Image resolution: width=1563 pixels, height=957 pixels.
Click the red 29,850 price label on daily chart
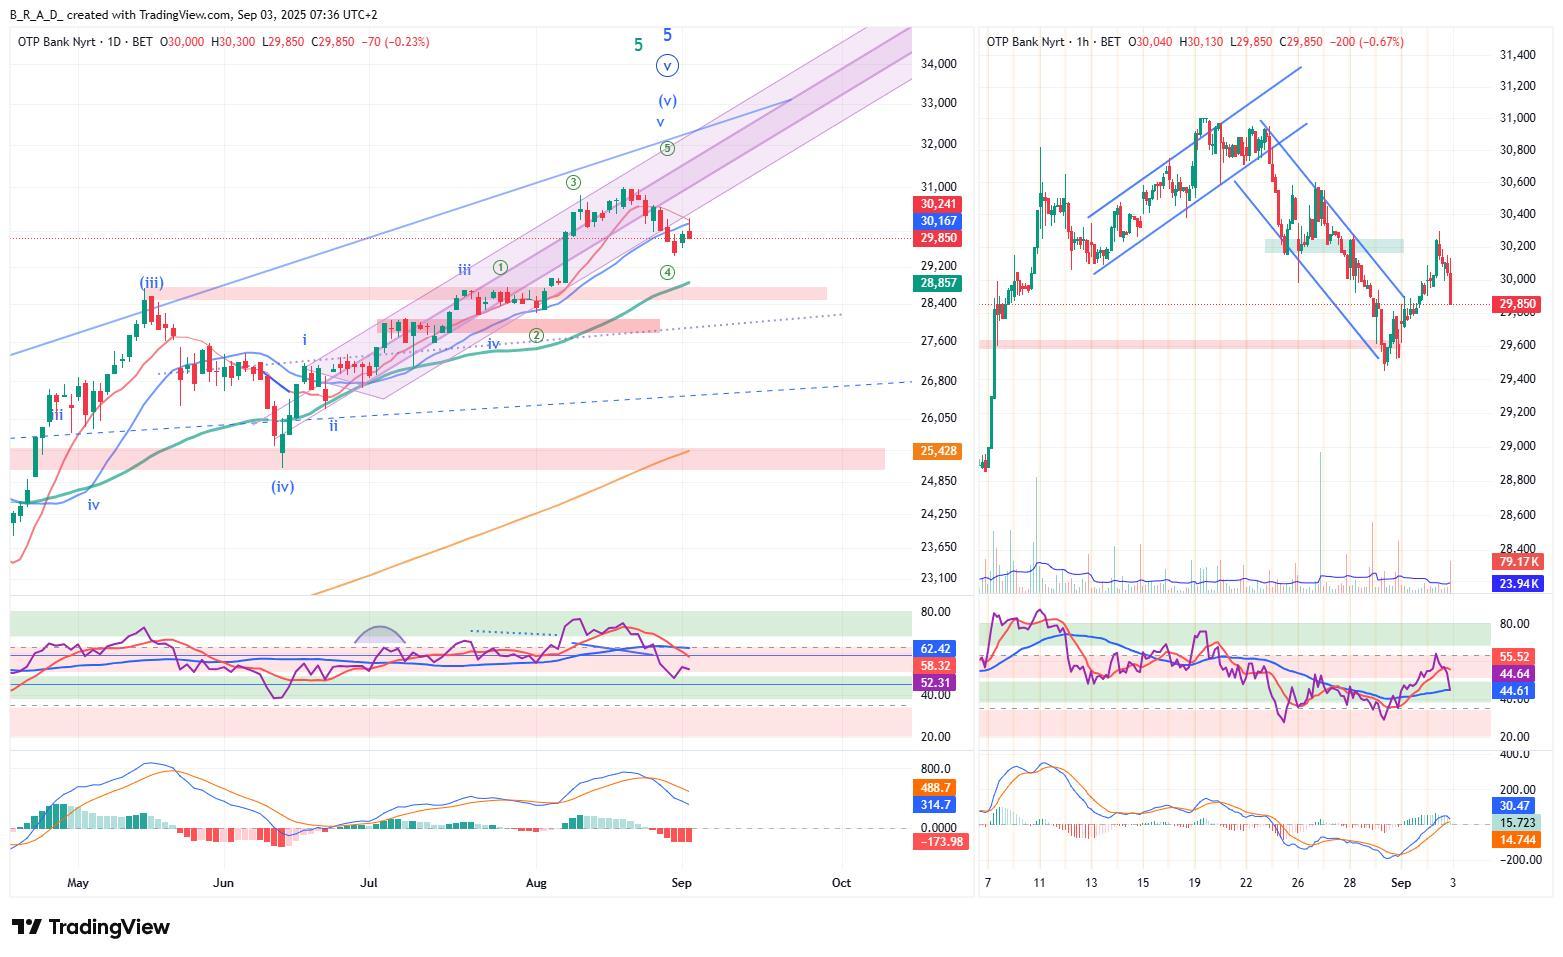939,238
